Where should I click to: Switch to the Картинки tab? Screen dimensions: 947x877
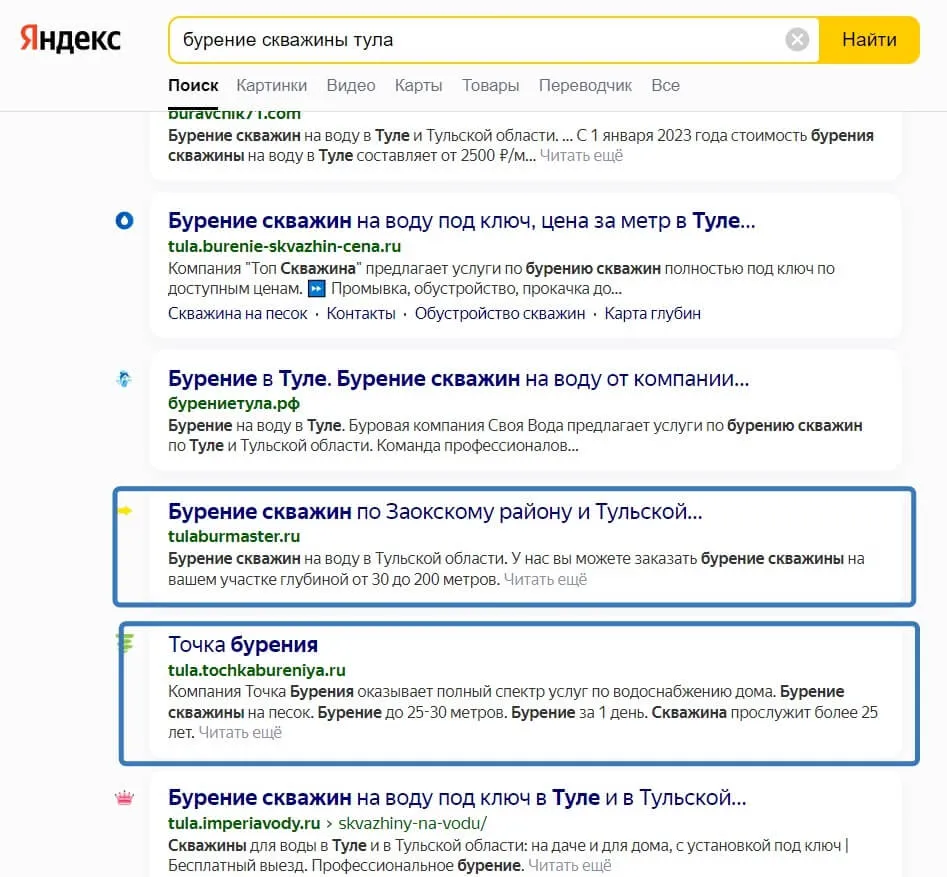(x=272, y=85)
